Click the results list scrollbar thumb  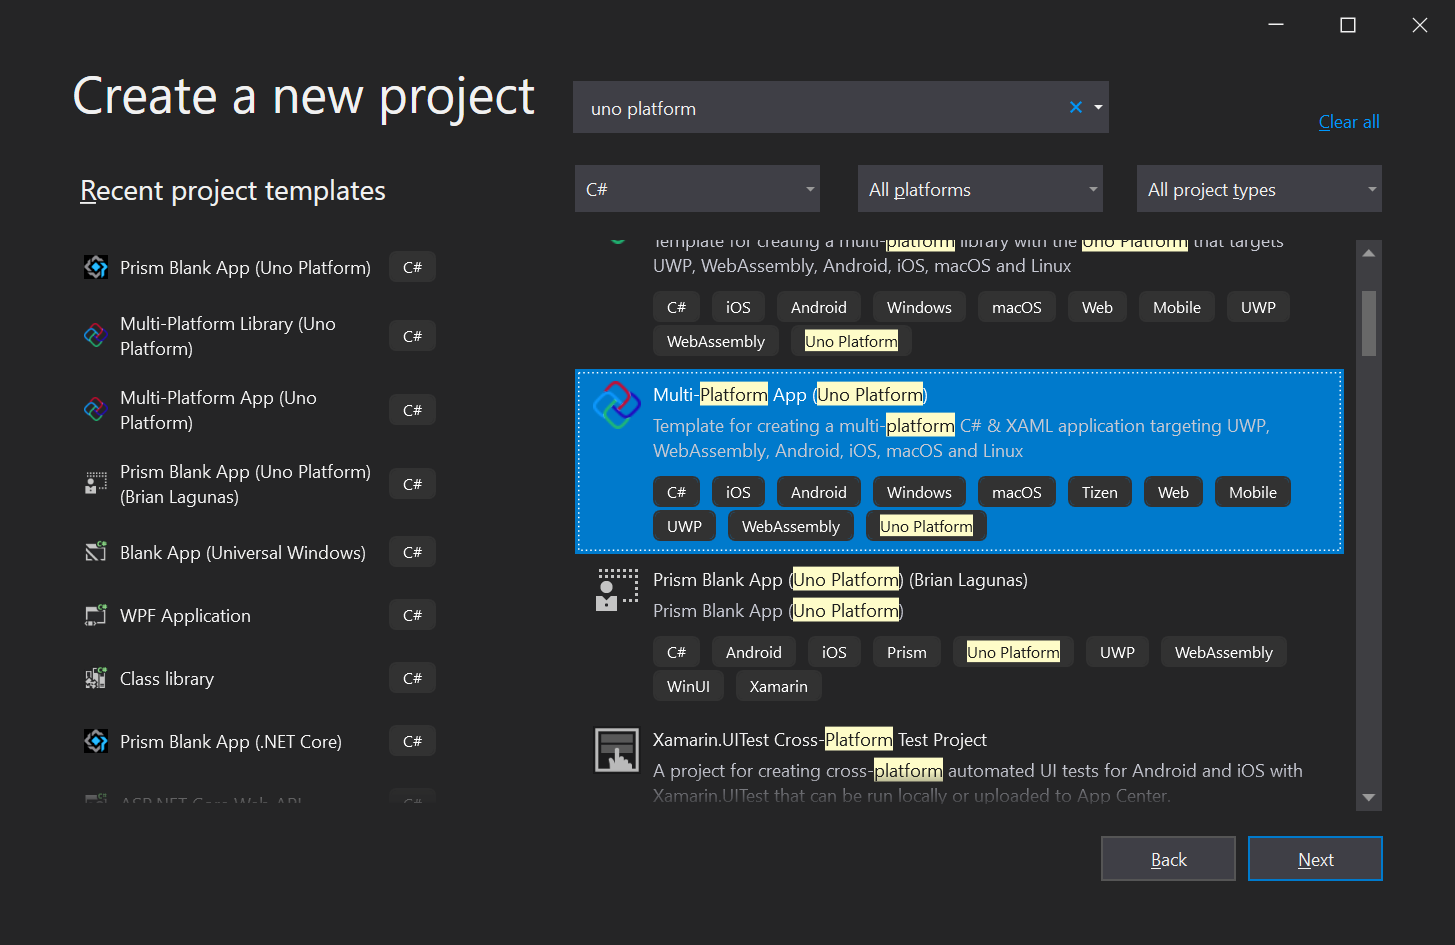1369,323
